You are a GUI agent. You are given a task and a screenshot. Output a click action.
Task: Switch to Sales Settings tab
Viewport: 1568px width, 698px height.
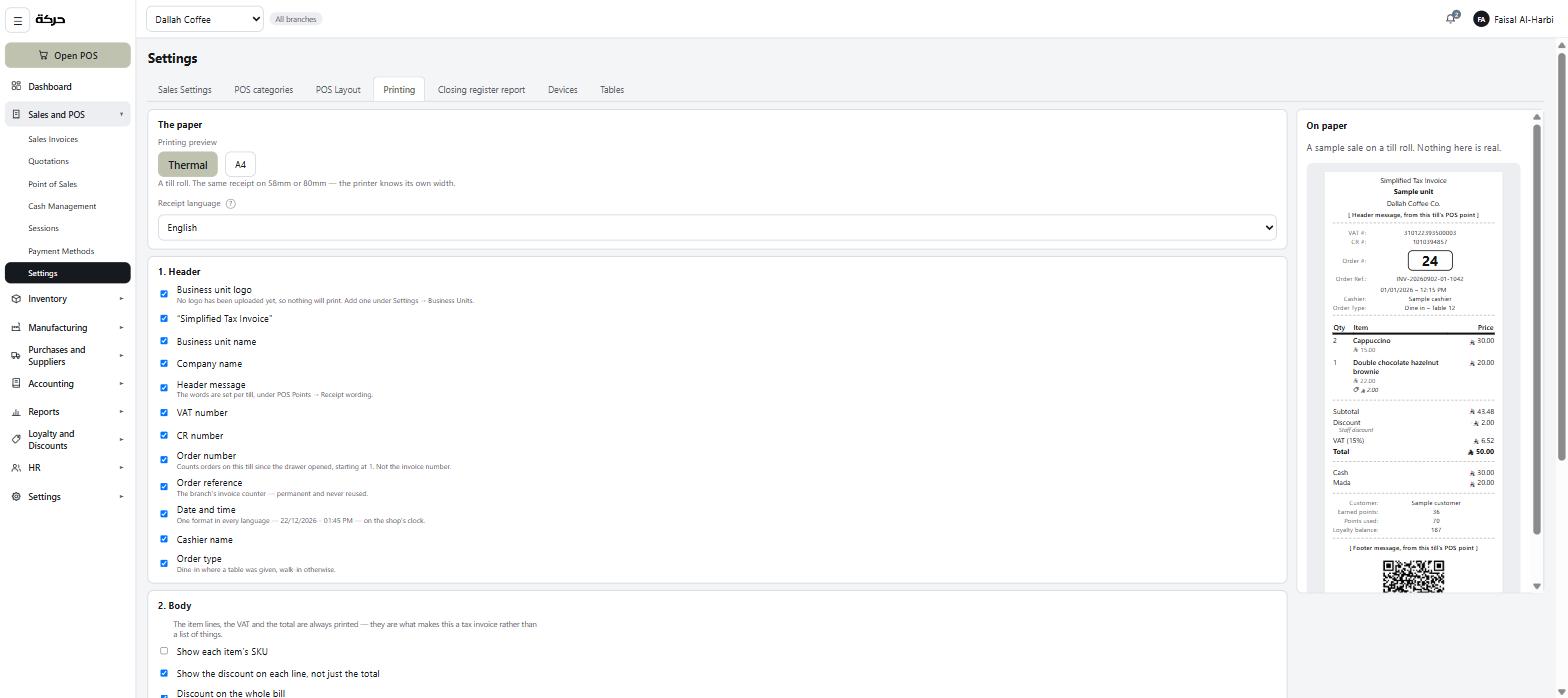185,89
